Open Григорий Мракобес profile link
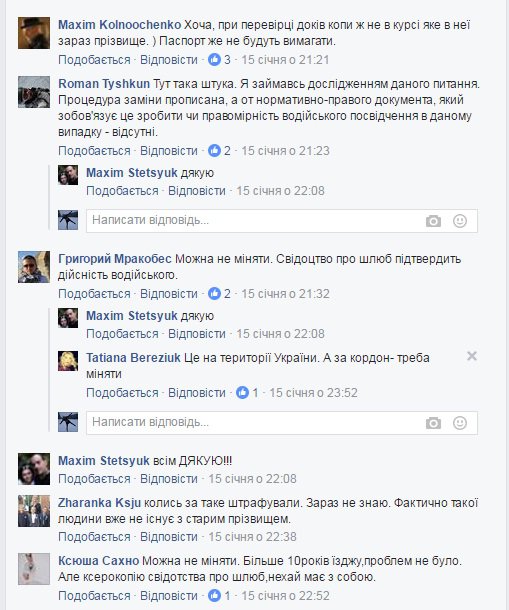The image size is (509, 610). (115, 259)
